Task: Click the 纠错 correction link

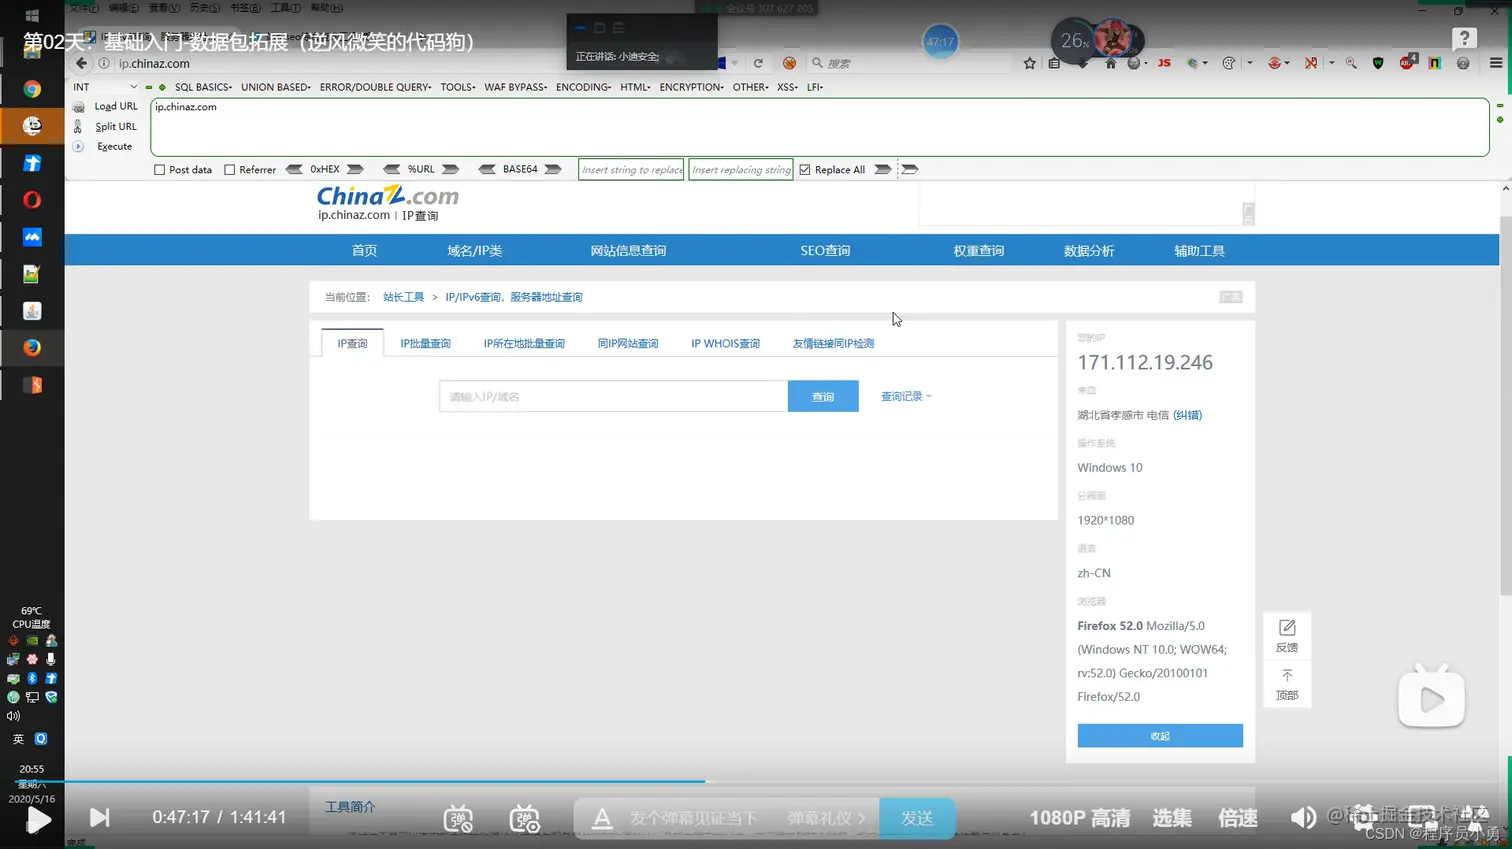Action: click(x=1188, y=415)
